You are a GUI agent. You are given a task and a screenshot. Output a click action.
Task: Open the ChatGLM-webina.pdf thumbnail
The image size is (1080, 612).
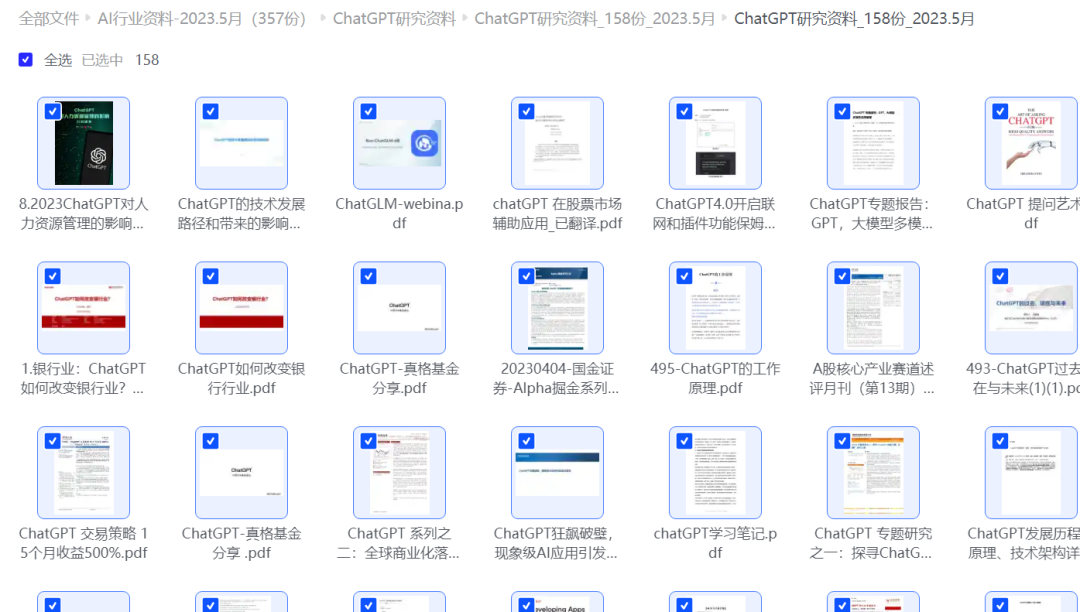[x=399, y=143]
